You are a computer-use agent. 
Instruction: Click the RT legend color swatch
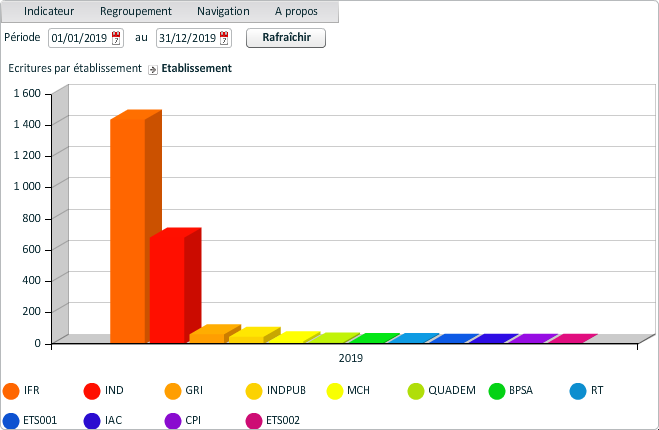click(x=578, y=391)
